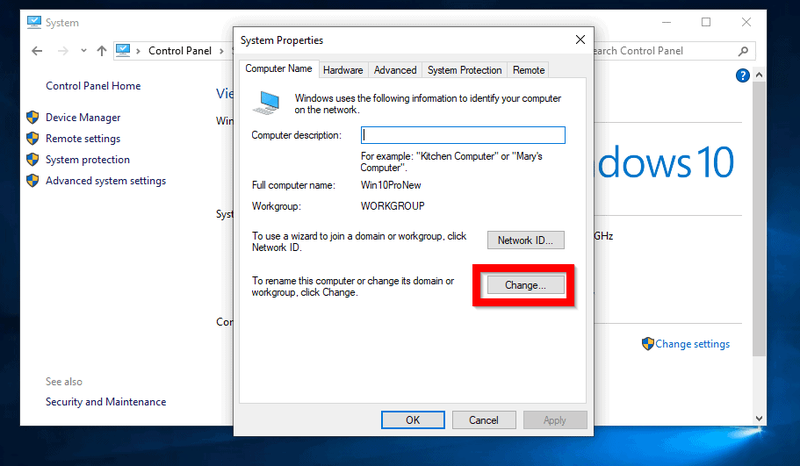This screenshot has height=466, width=800.
Task: Click Control Panel in the breadcrumb
Action: point(180,51)
